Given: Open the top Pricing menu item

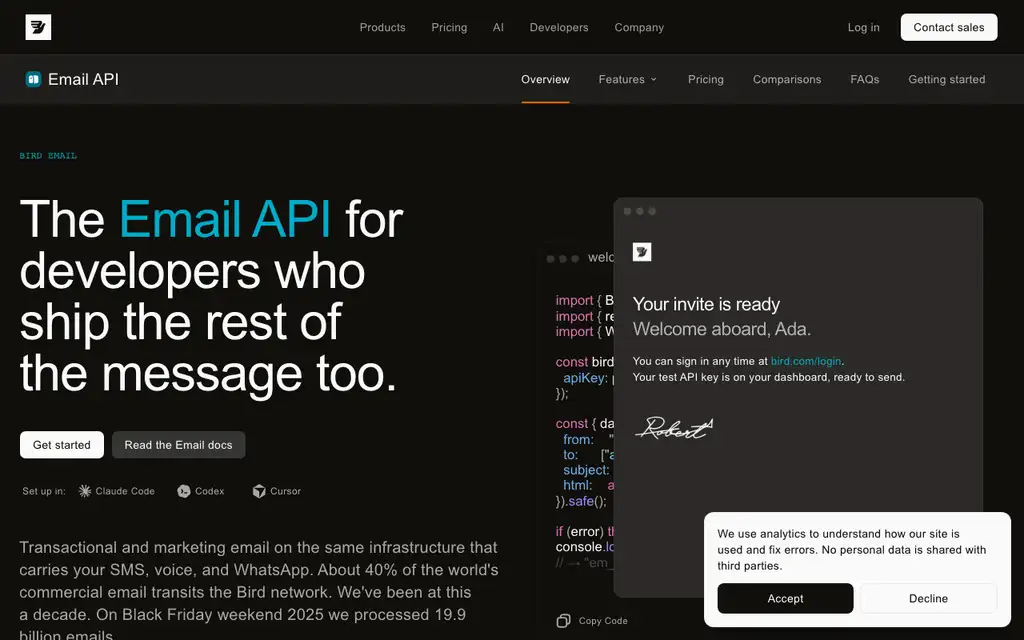Looking at the screenshot, I should (449, 27).
